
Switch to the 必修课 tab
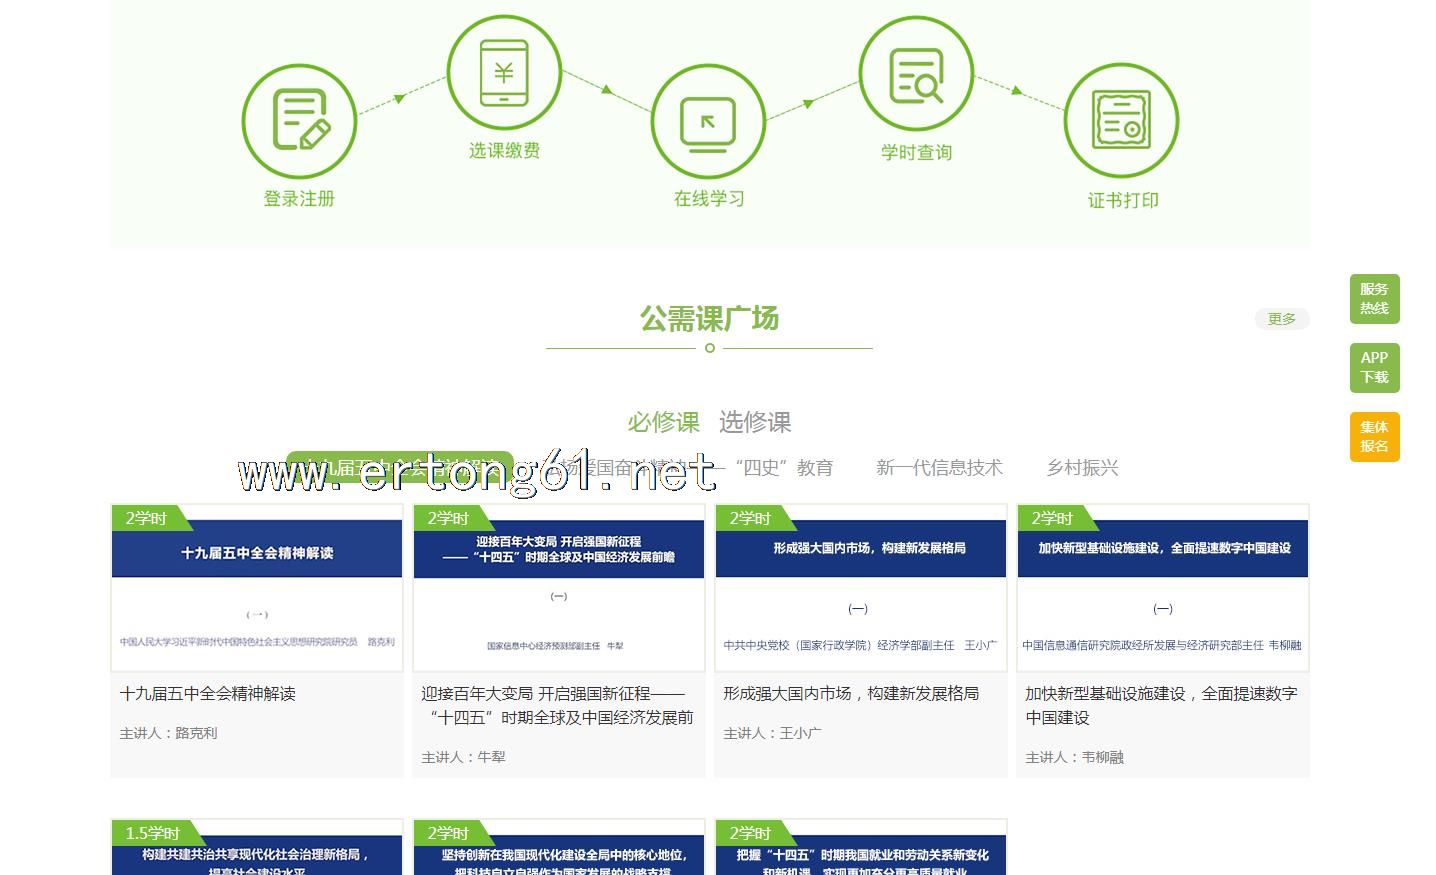[663, 422]
